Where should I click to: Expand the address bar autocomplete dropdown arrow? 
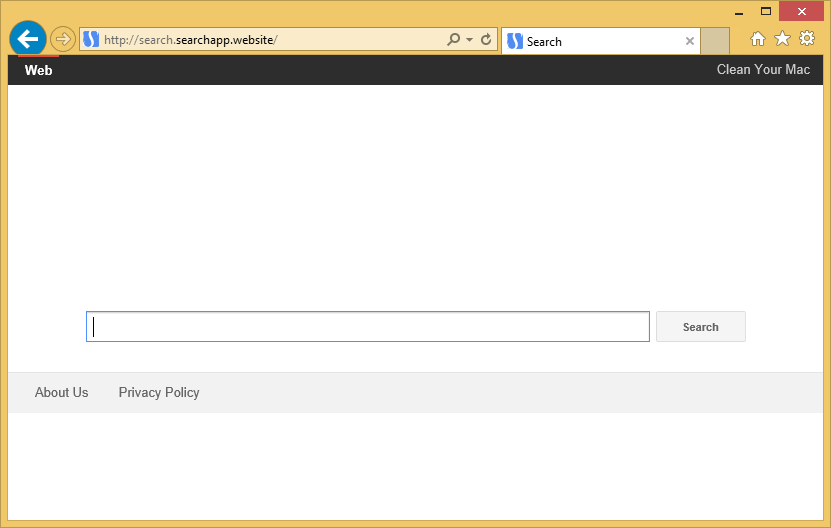pos(469,40)
